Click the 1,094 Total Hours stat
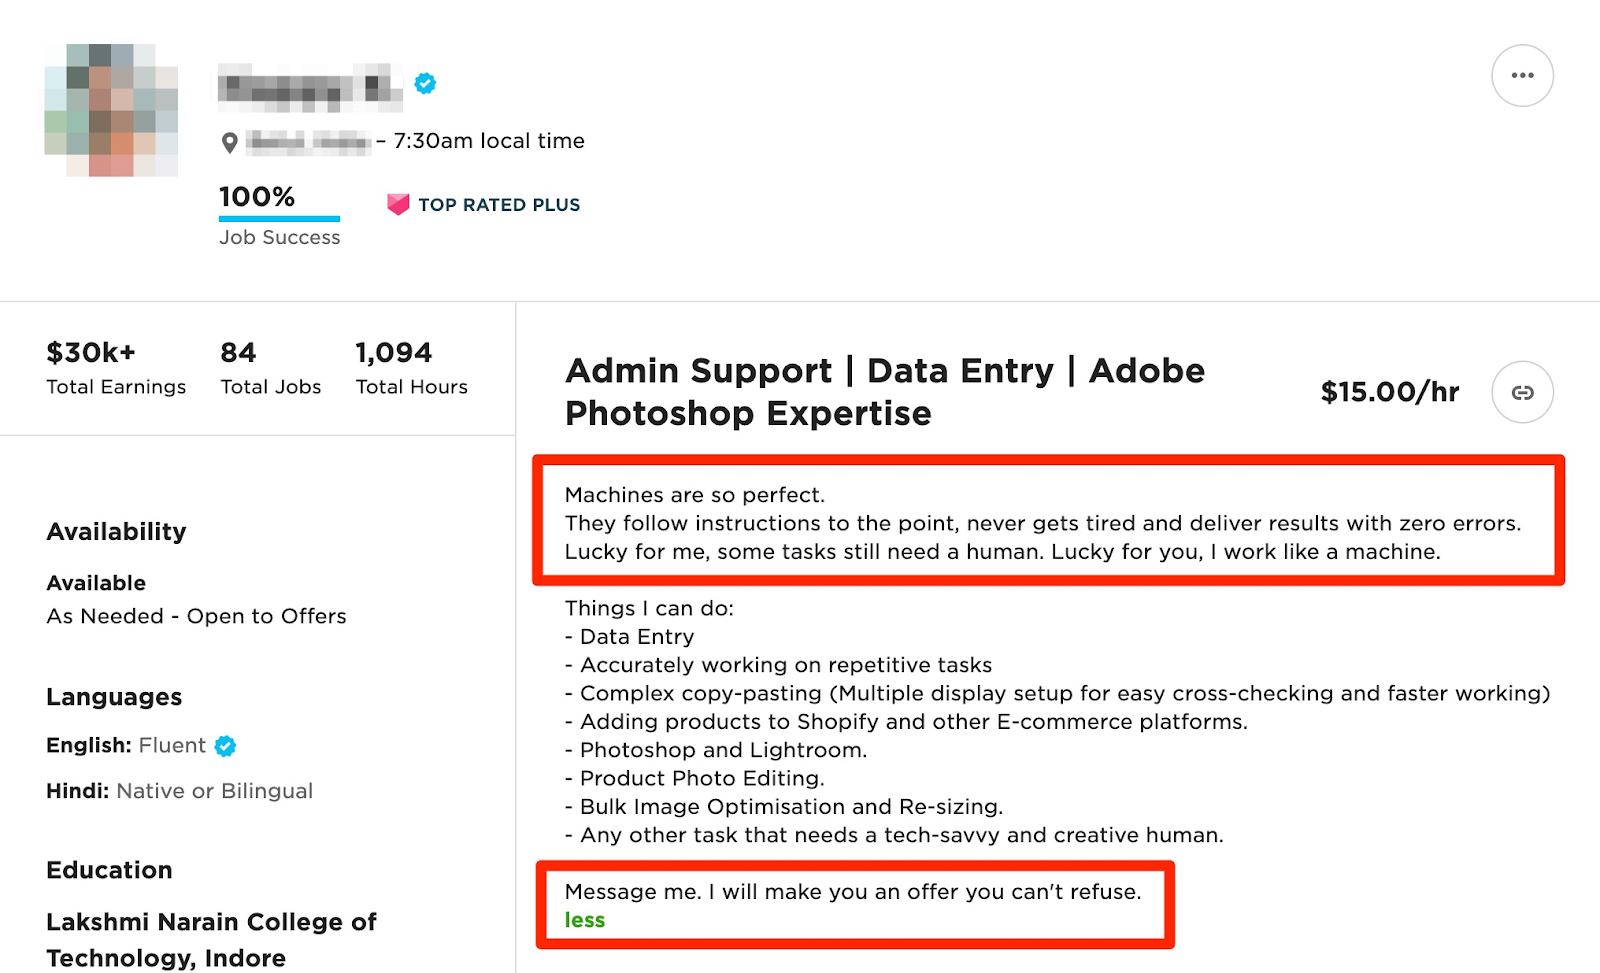Viewport: 1600px width, 973px height. tap(412, 368)
